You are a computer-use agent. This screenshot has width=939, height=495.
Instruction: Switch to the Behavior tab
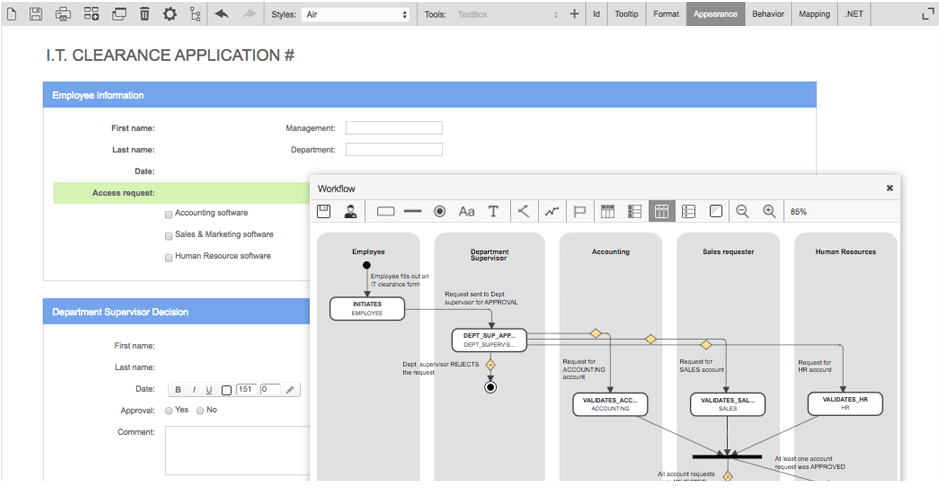pos(768,14)
